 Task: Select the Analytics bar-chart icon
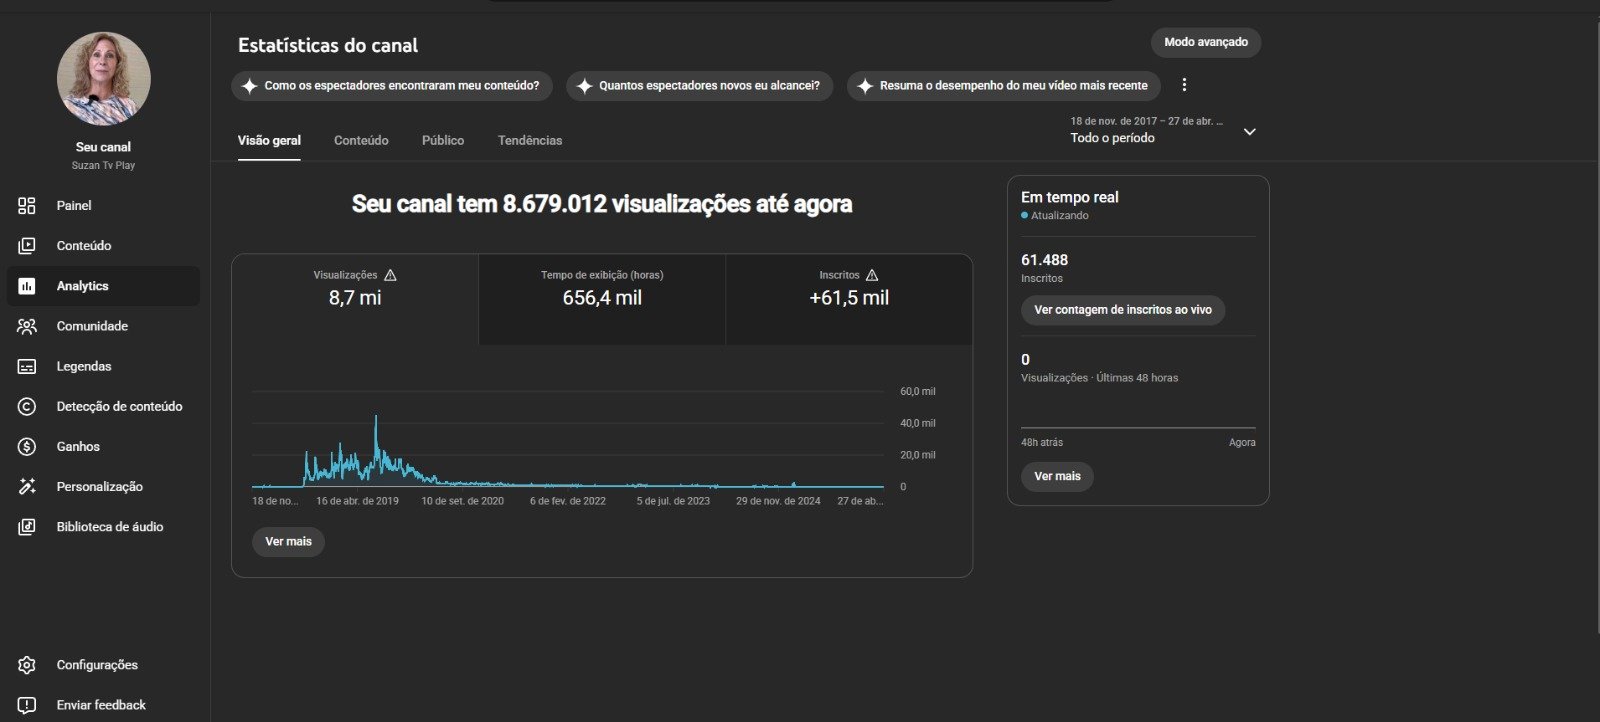coord(27,286)
